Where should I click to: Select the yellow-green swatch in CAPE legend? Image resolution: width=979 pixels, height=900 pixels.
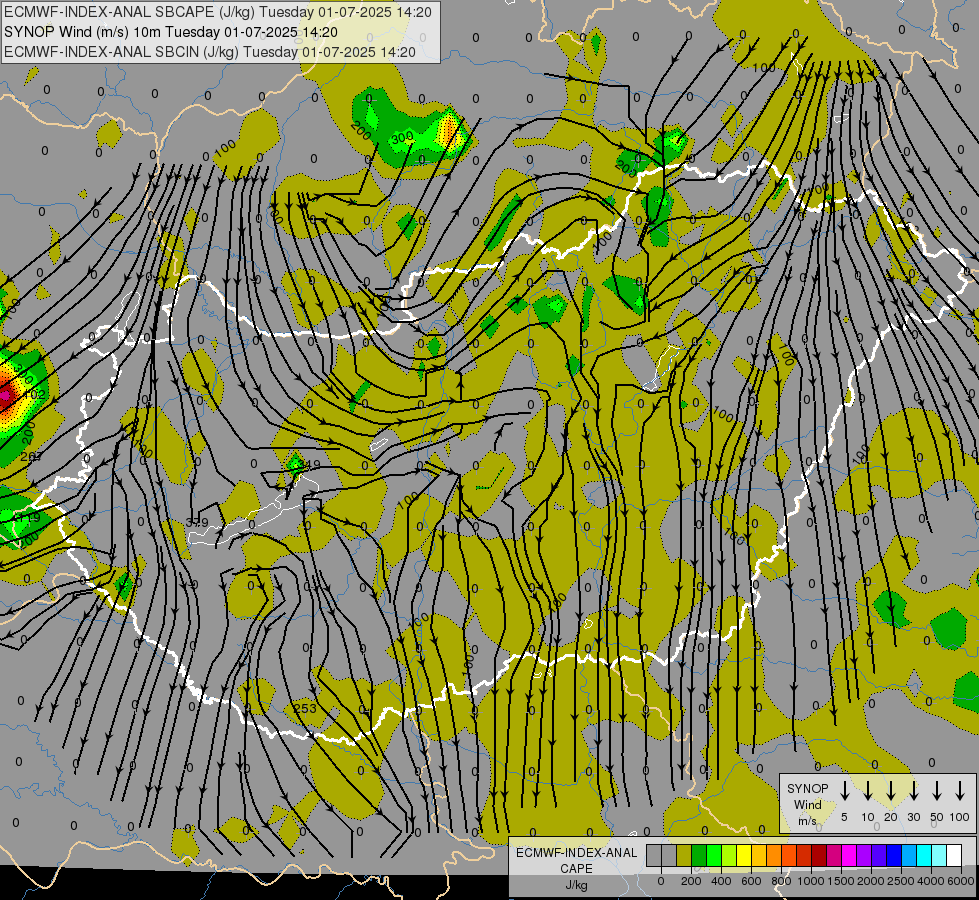click(729, 855)
